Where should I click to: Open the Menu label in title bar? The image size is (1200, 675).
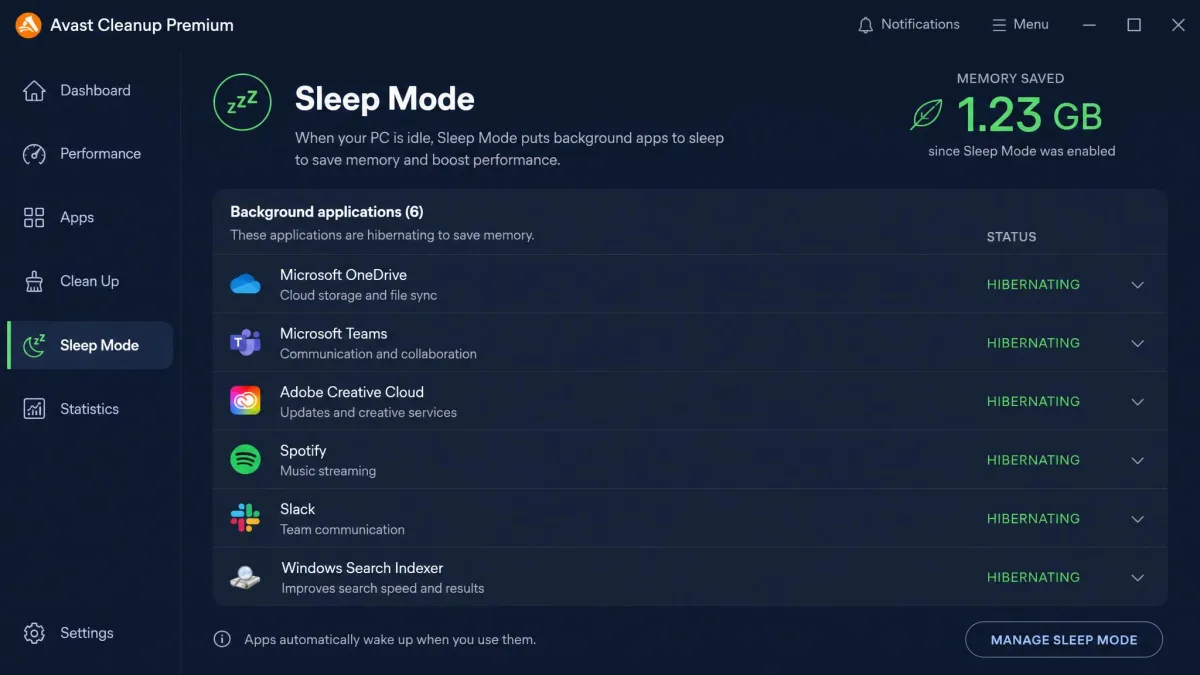coord(1031,24)
